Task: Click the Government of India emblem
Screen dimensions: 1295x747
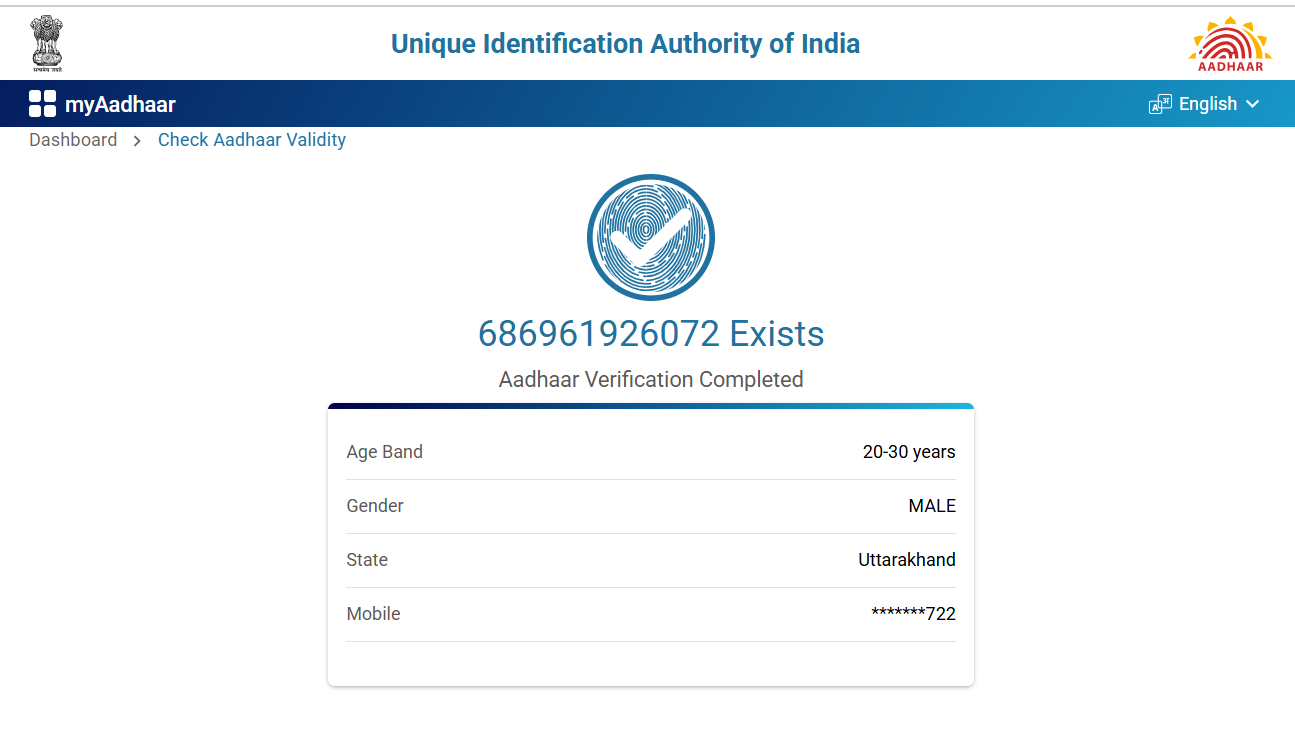Action: tap(47, 43)
